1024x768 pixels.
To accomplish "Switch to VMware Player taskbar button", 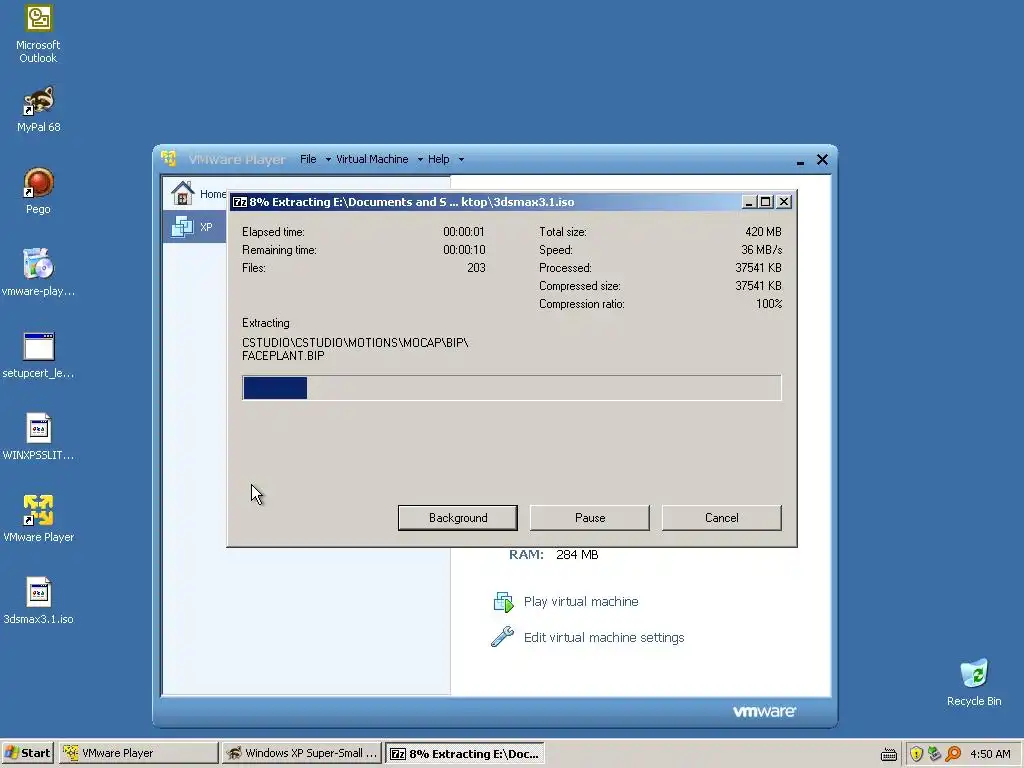I will click(138, 753).
